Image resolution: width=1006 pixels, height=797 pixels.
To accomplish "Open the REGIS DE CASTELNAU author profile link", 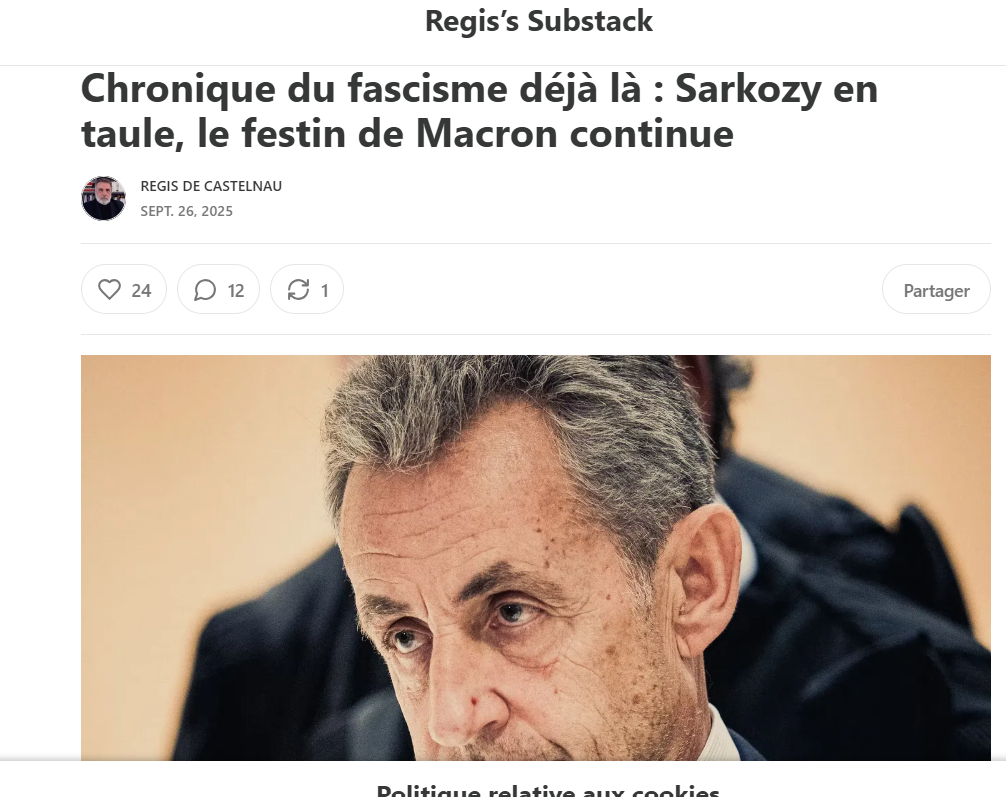I will click(x=211, y=186).
